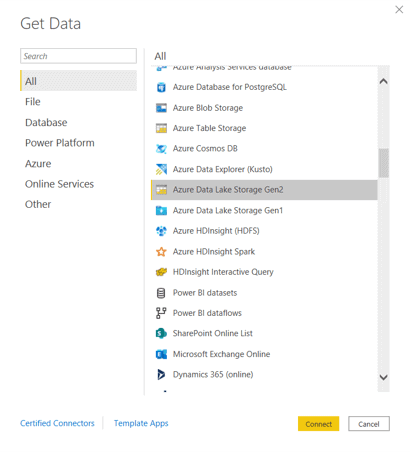Image resolution: width=410 pixels, height=452 pixels.
Task: Click the HDInsight Interactive Query icon
Action: point(161,272)
